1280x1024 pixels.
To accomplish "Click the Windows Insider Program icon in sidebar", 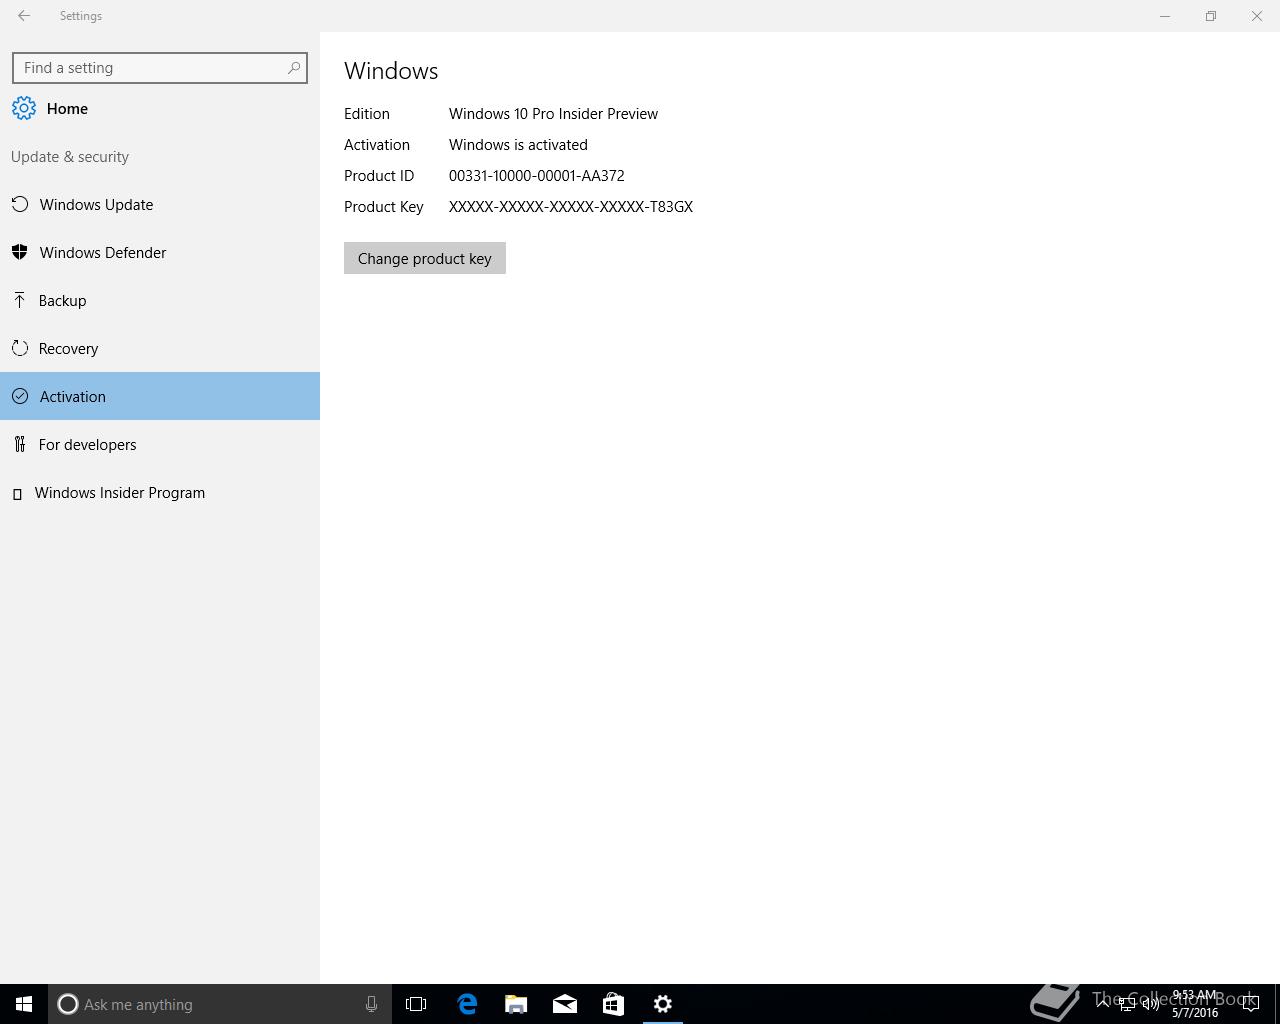I will tap(17, 494).
